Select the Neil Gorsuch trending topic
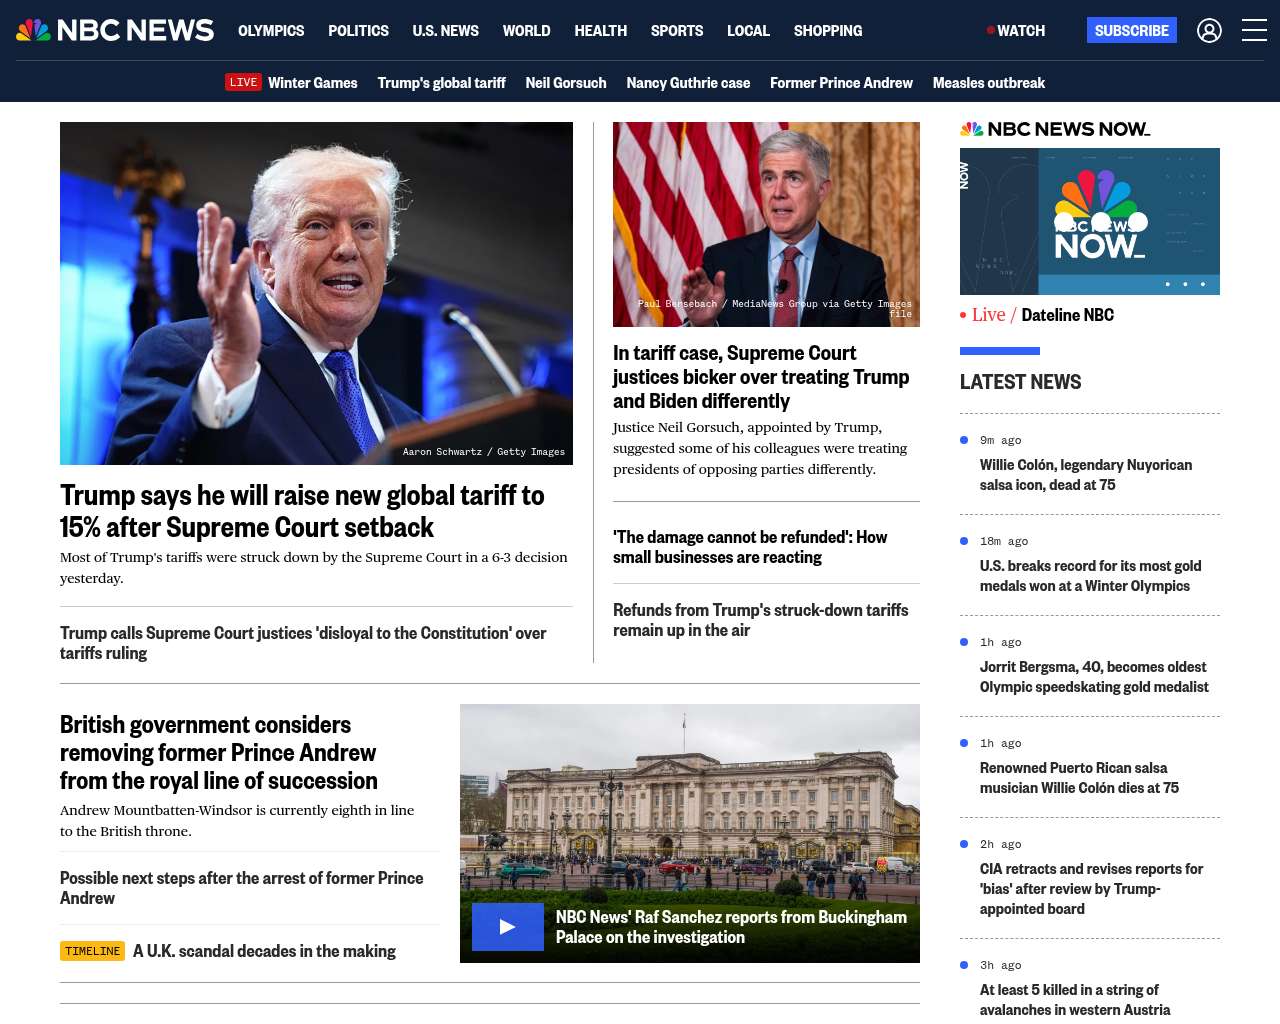 tap(566, 83)
